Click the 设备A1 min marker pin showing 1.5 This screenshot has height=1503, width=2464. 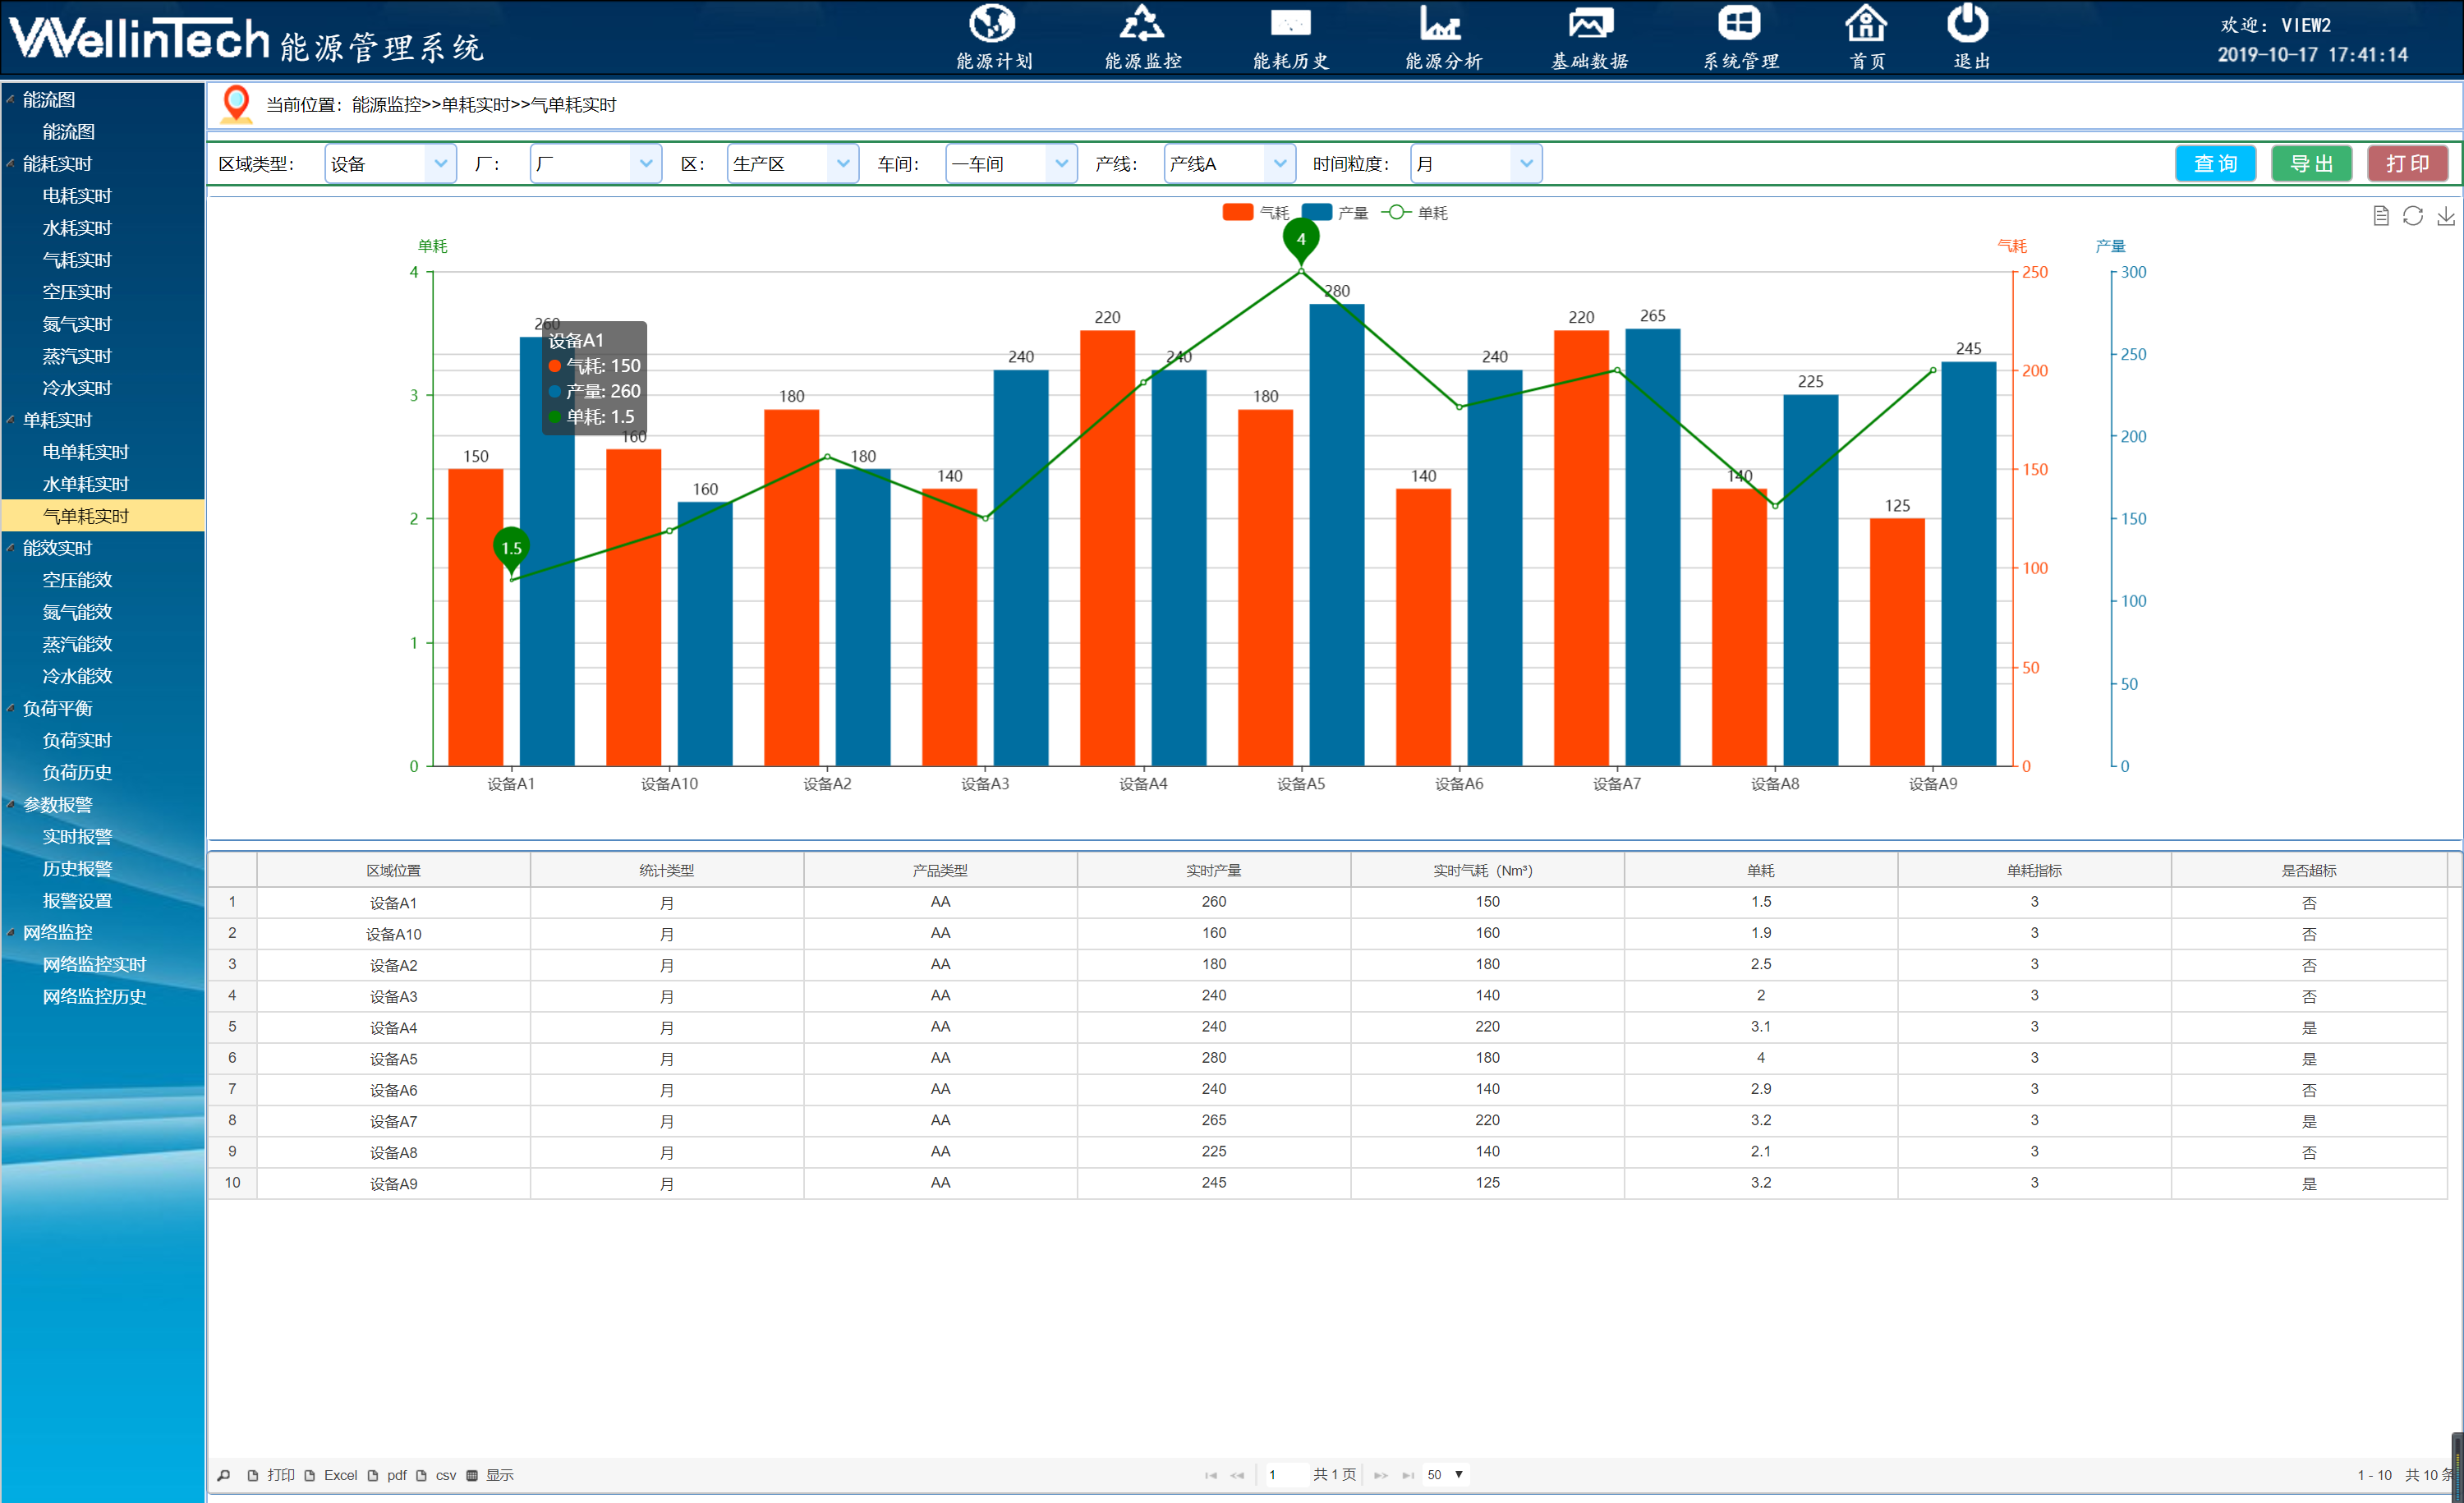pos(511,549)
